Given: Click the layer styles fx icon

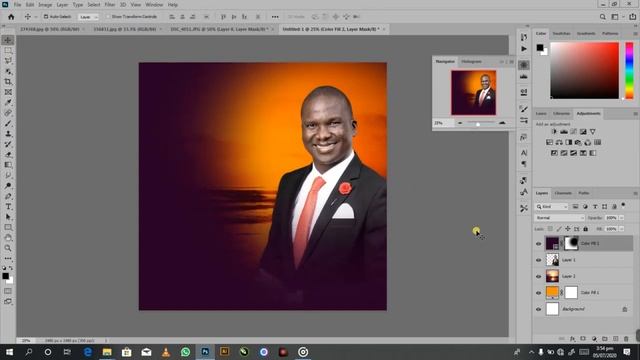Looking at the screenshot, I should pos(572,339).
